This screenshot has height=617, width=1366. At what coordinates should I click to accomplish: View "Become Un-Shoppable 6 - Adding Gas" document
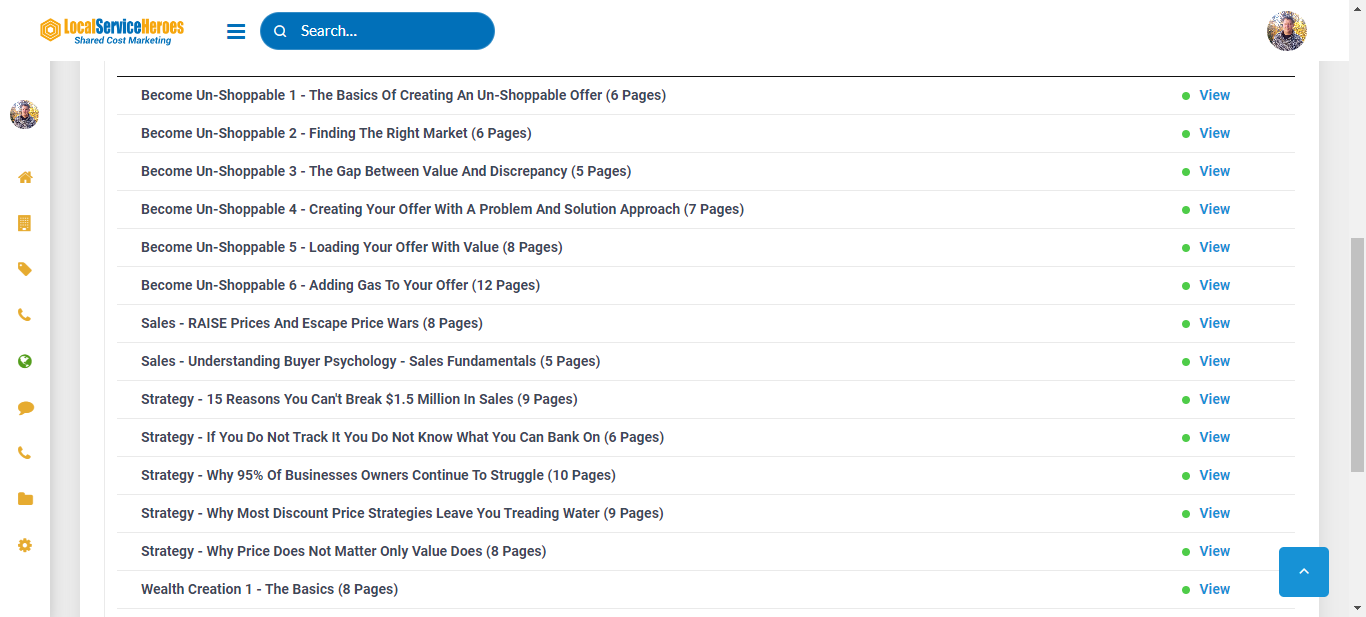[x=1214, y=285]
